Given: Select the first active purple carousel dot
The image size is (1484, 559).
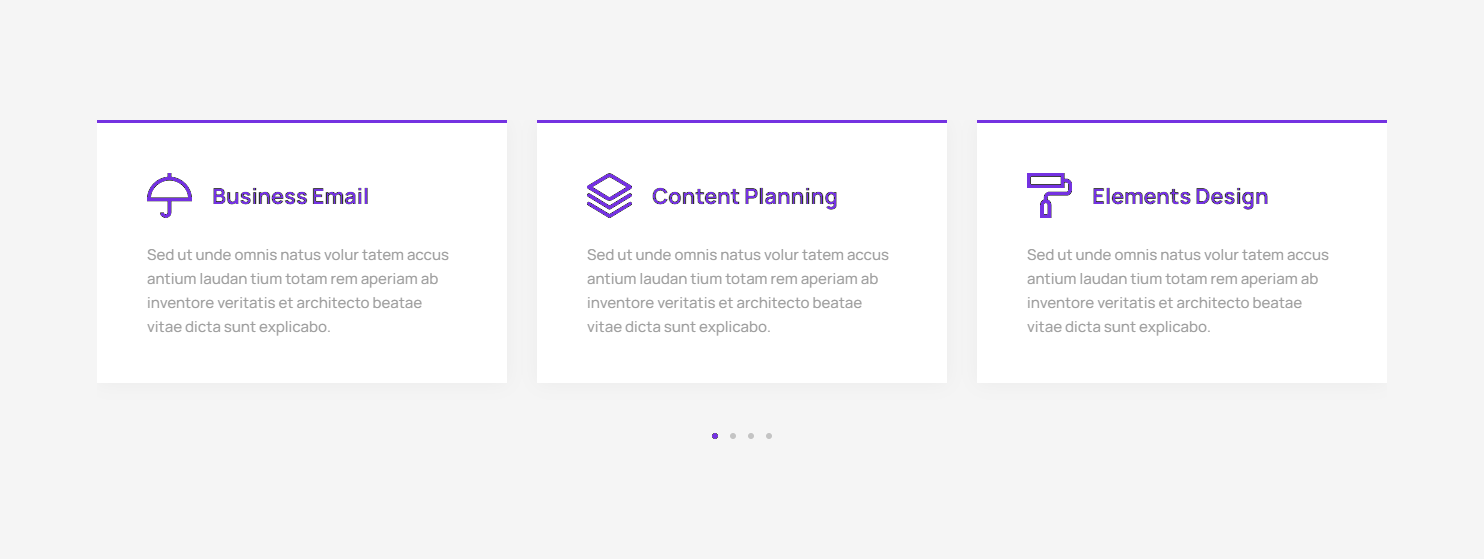Looking at the screenshot, I should click(715, 436).
